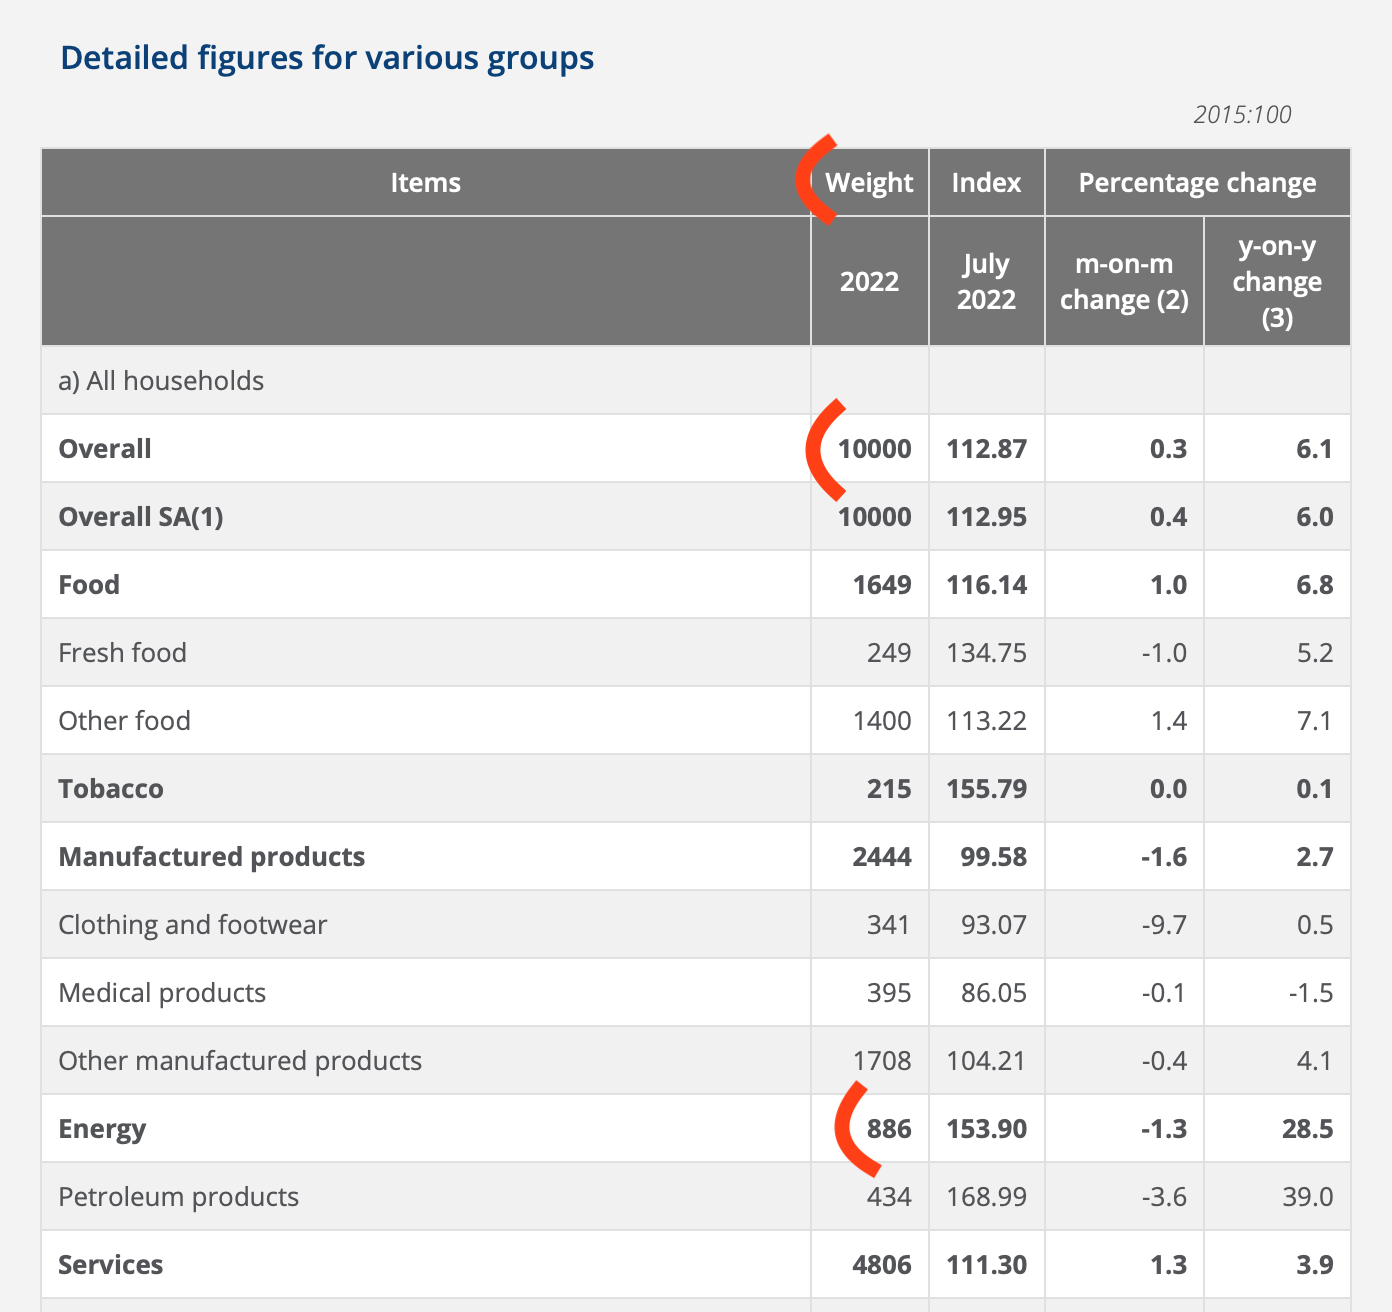
Task: Select the Overall SA(1) row label
Action: coord(141,517)
